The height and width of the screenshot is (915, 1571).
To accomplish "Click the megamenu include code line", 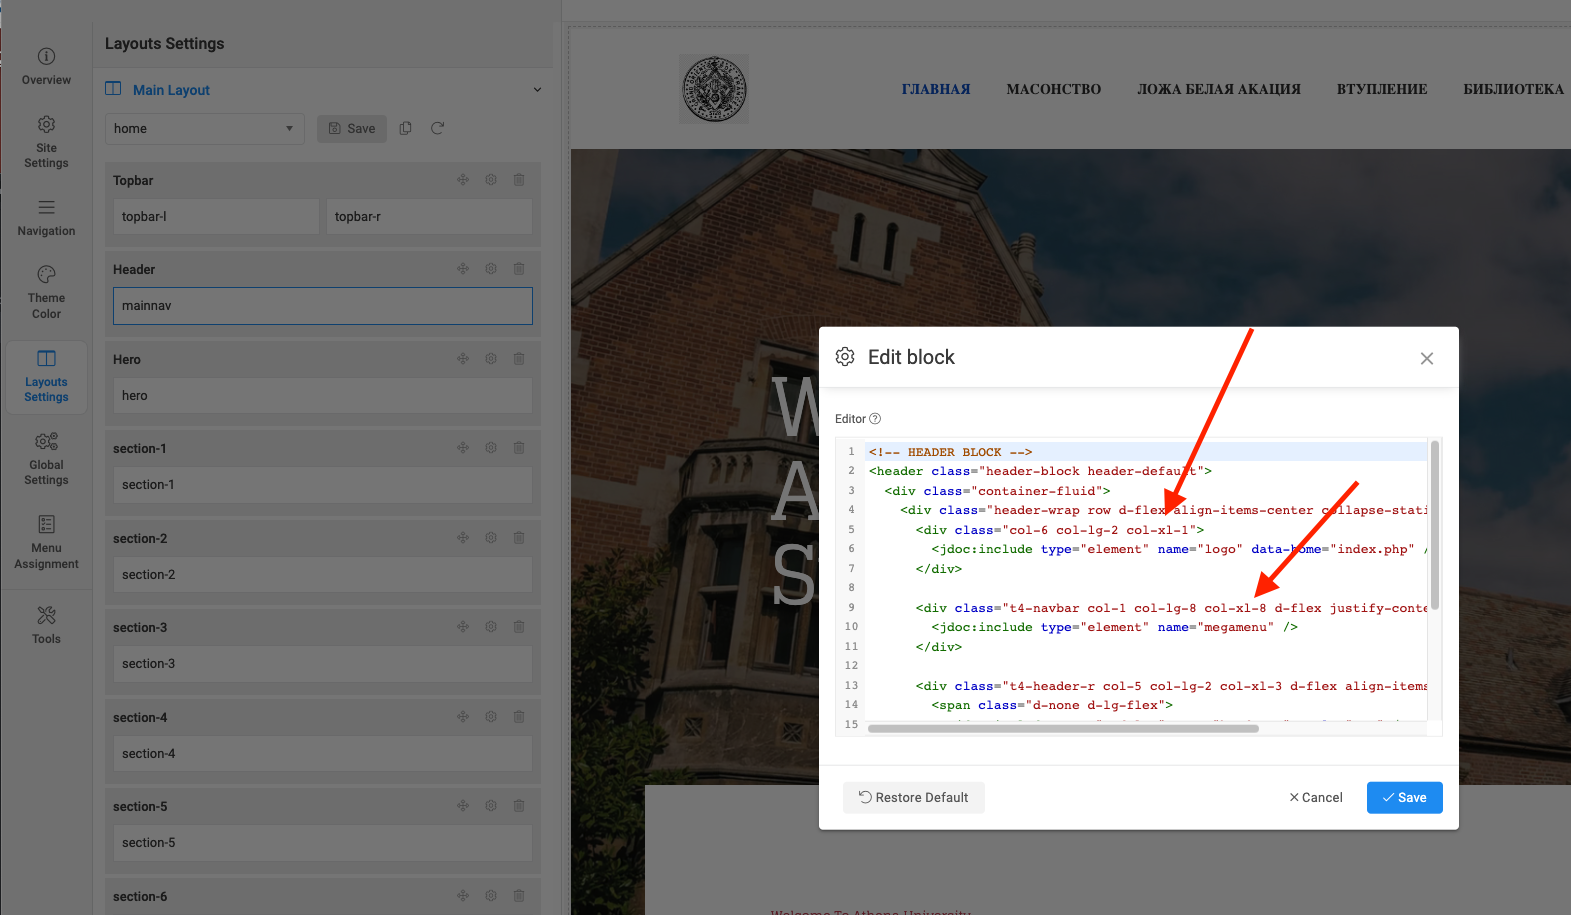I will (1114, 627).
